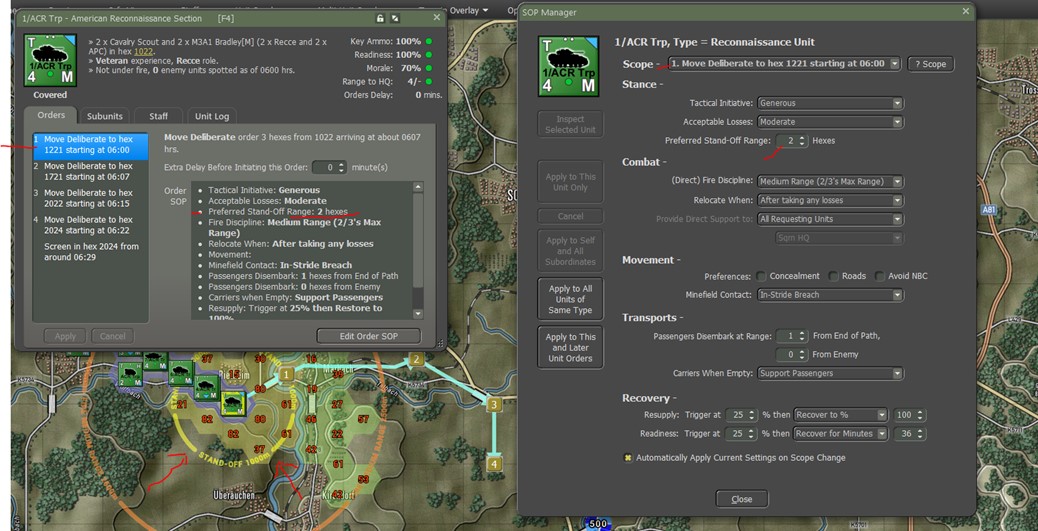
Task: Open the hex 1022 link
Action: tap(143, 51)
